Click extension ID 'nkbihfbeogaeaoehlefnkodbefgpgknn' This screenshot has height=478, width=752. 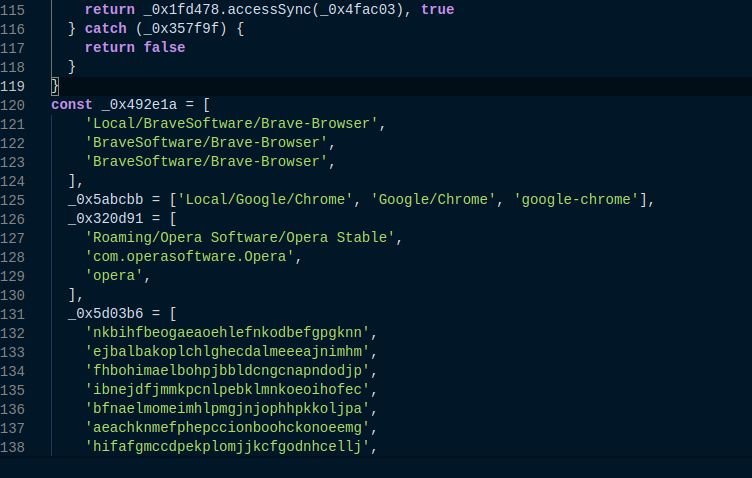click(227, 333)
